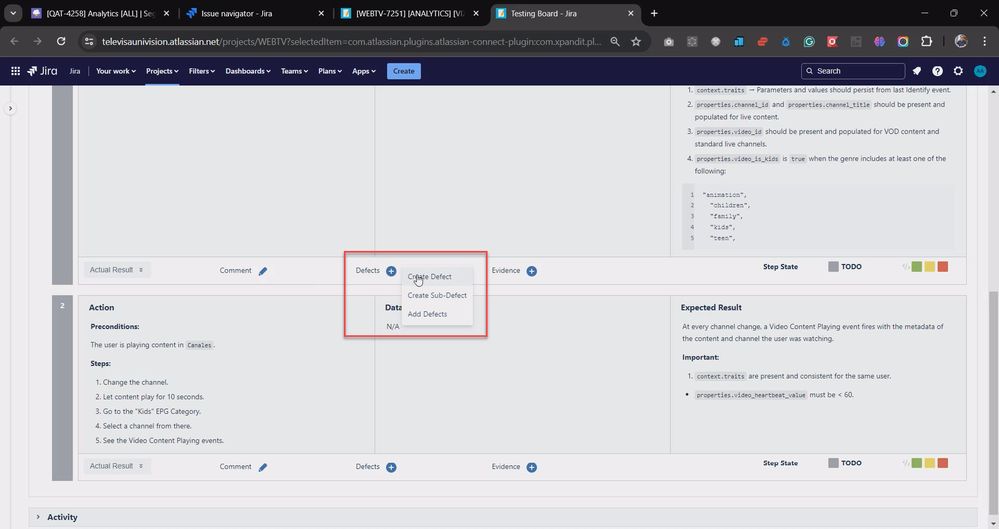
Task: Set step 1 state to yellow
Action: 930,266
